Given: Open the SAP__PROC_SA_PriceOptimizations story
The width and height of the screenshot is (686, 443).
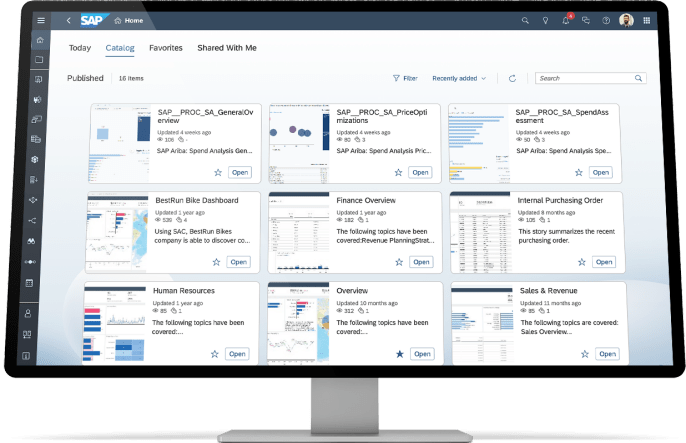Looking at the screenshot, I should [420, 172].
